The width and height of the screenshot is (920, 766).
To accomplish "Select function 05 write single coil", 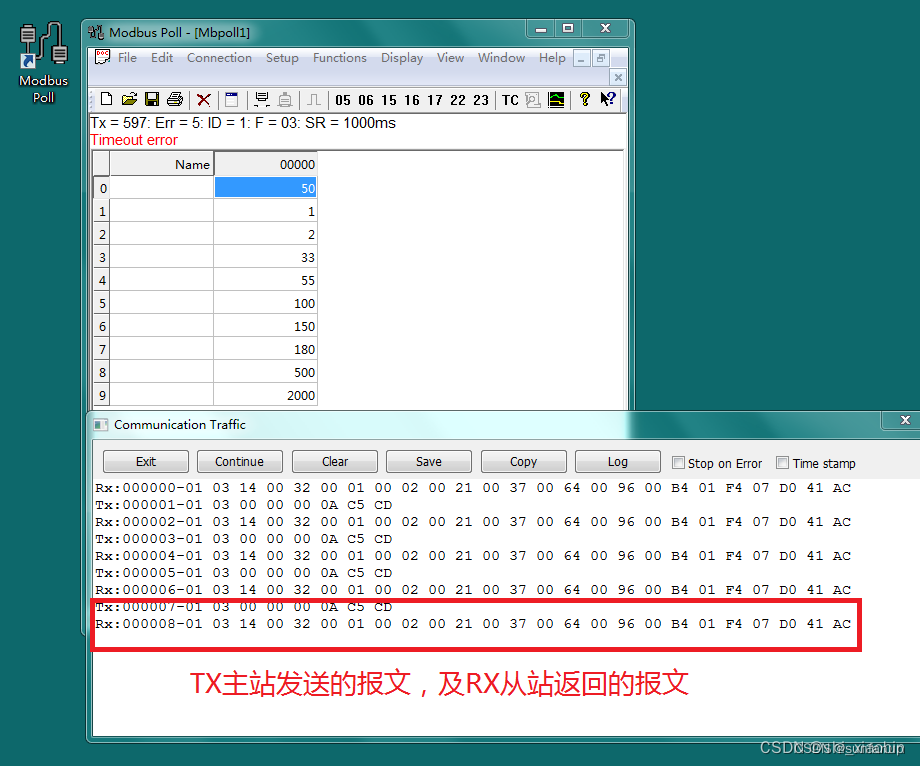I will pos(343,100).
